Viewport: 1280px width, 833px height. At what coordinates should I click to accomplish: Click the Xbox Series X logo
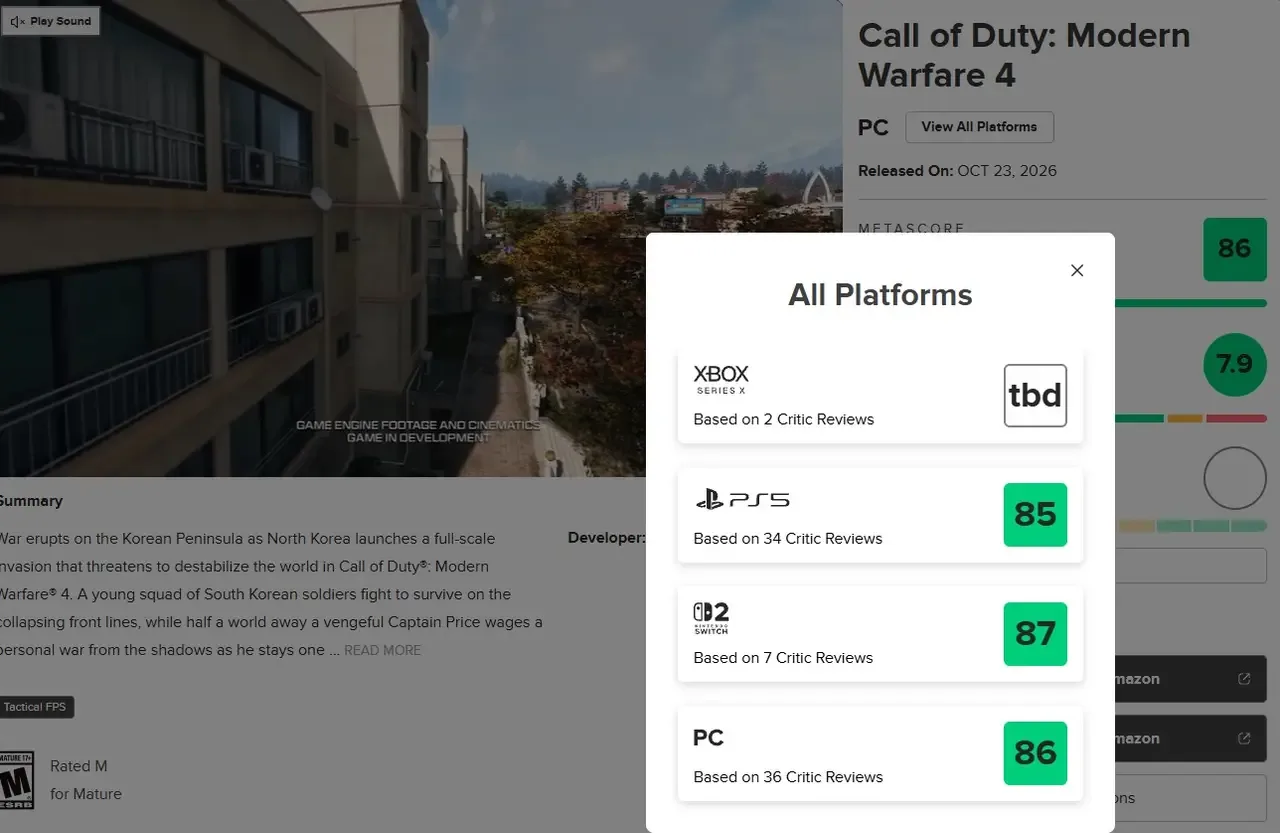(x=721, y=380)
